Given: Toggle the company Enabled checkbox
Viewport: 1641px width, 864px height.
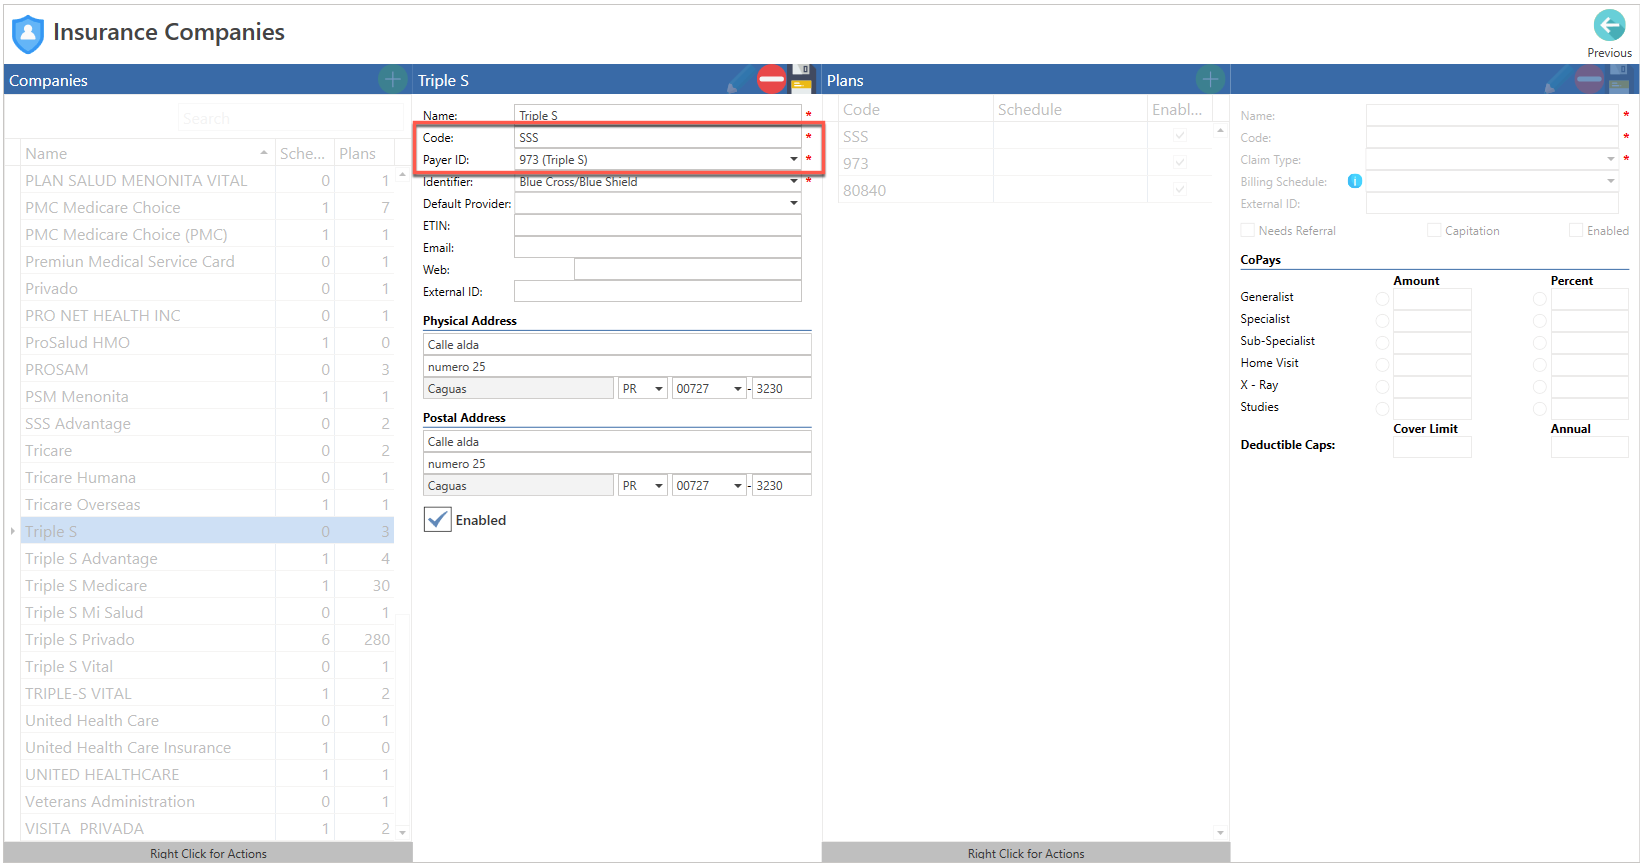Looking at the screenshot, I should pos(437,519).
